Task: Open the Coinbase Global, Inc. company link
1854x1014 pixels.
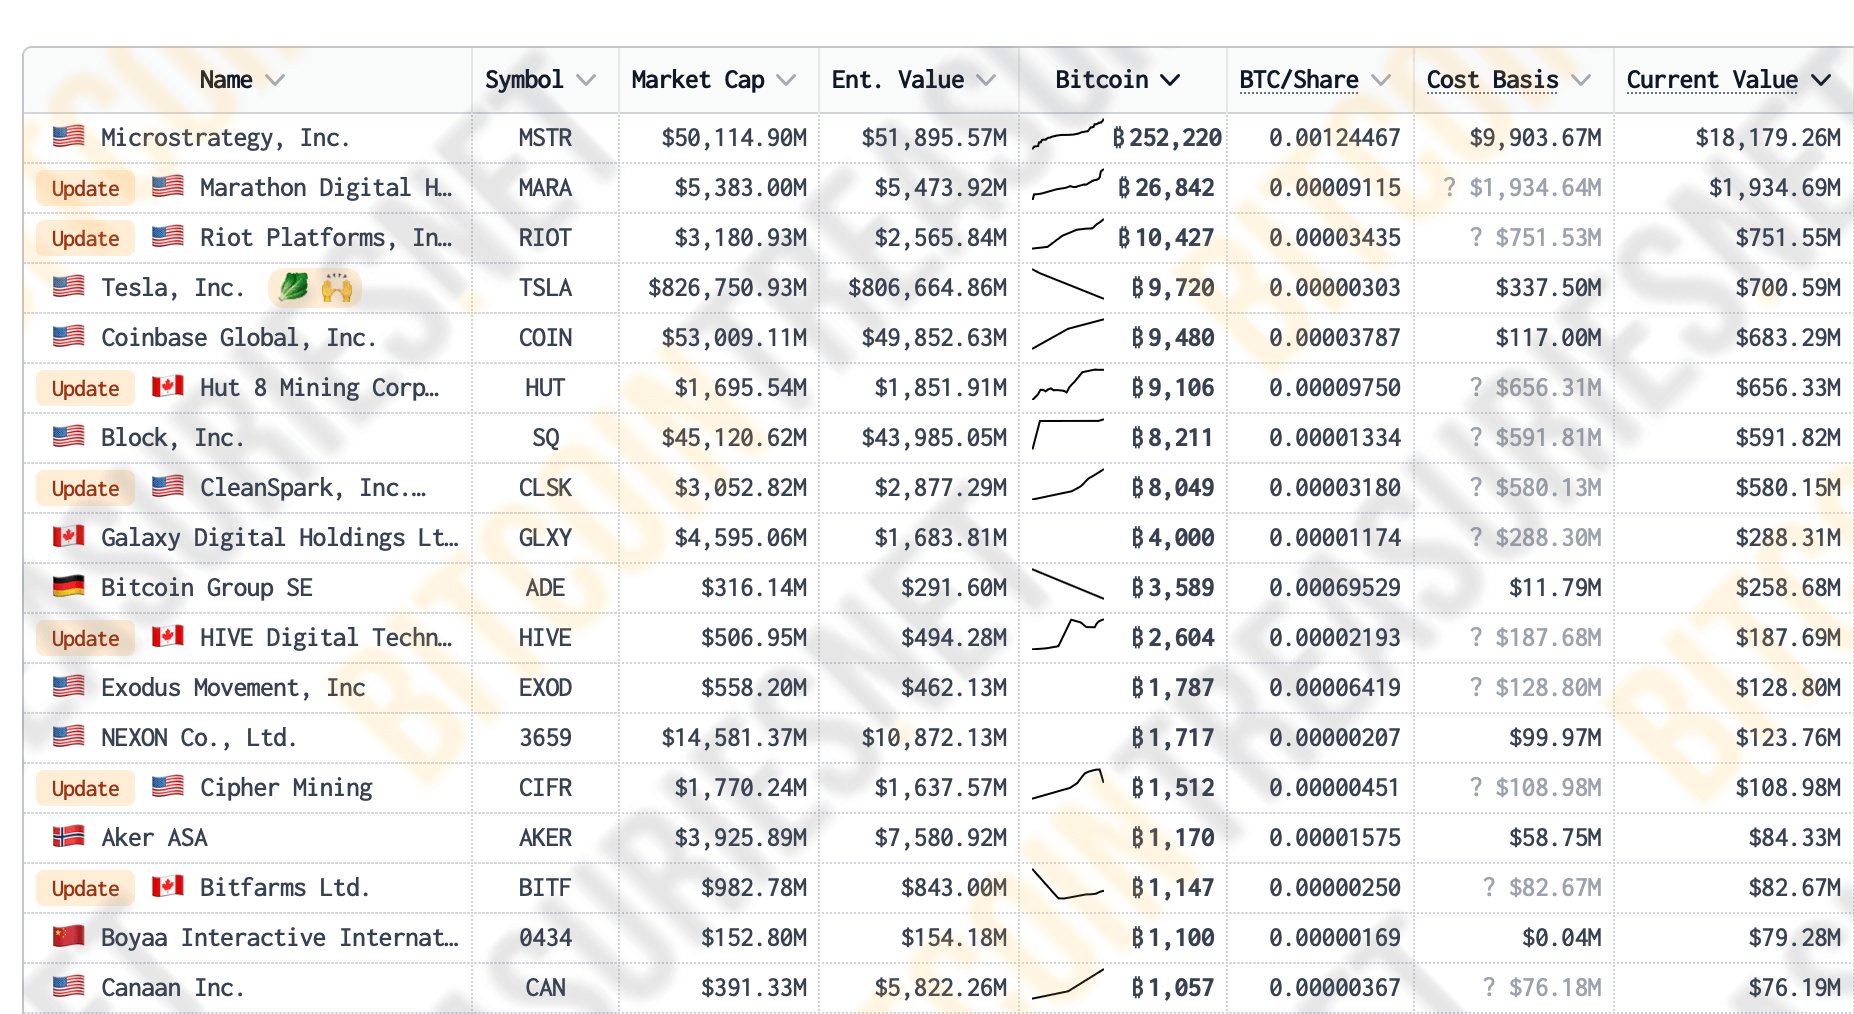Action: click(238, 338)
